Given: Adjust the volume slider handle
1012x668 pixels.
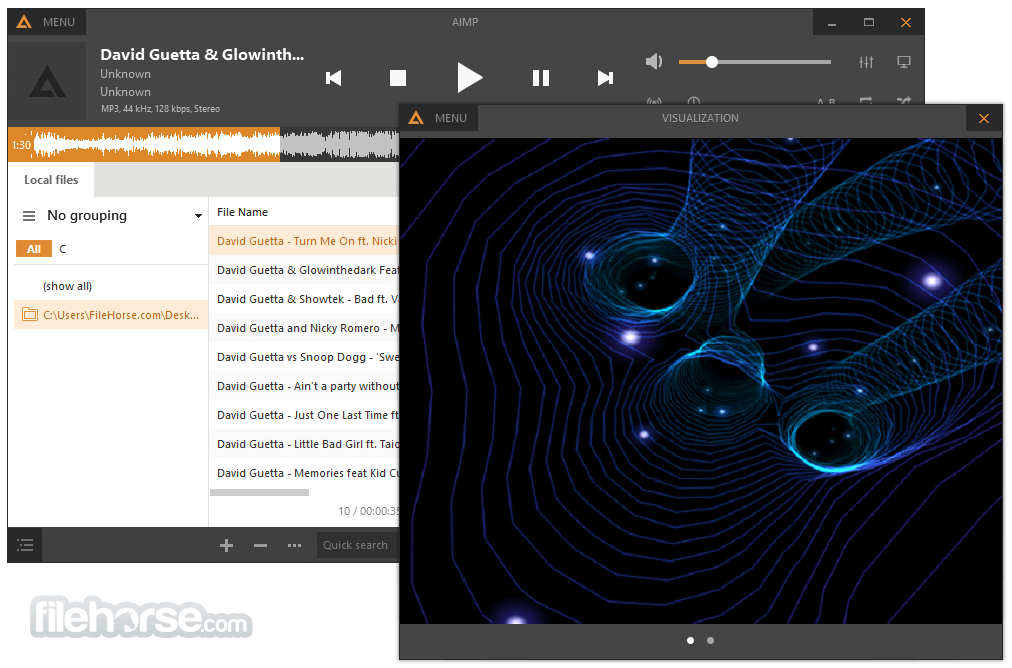Looking at the screenshot, I should pyautogui.click(x=711, y=62).
